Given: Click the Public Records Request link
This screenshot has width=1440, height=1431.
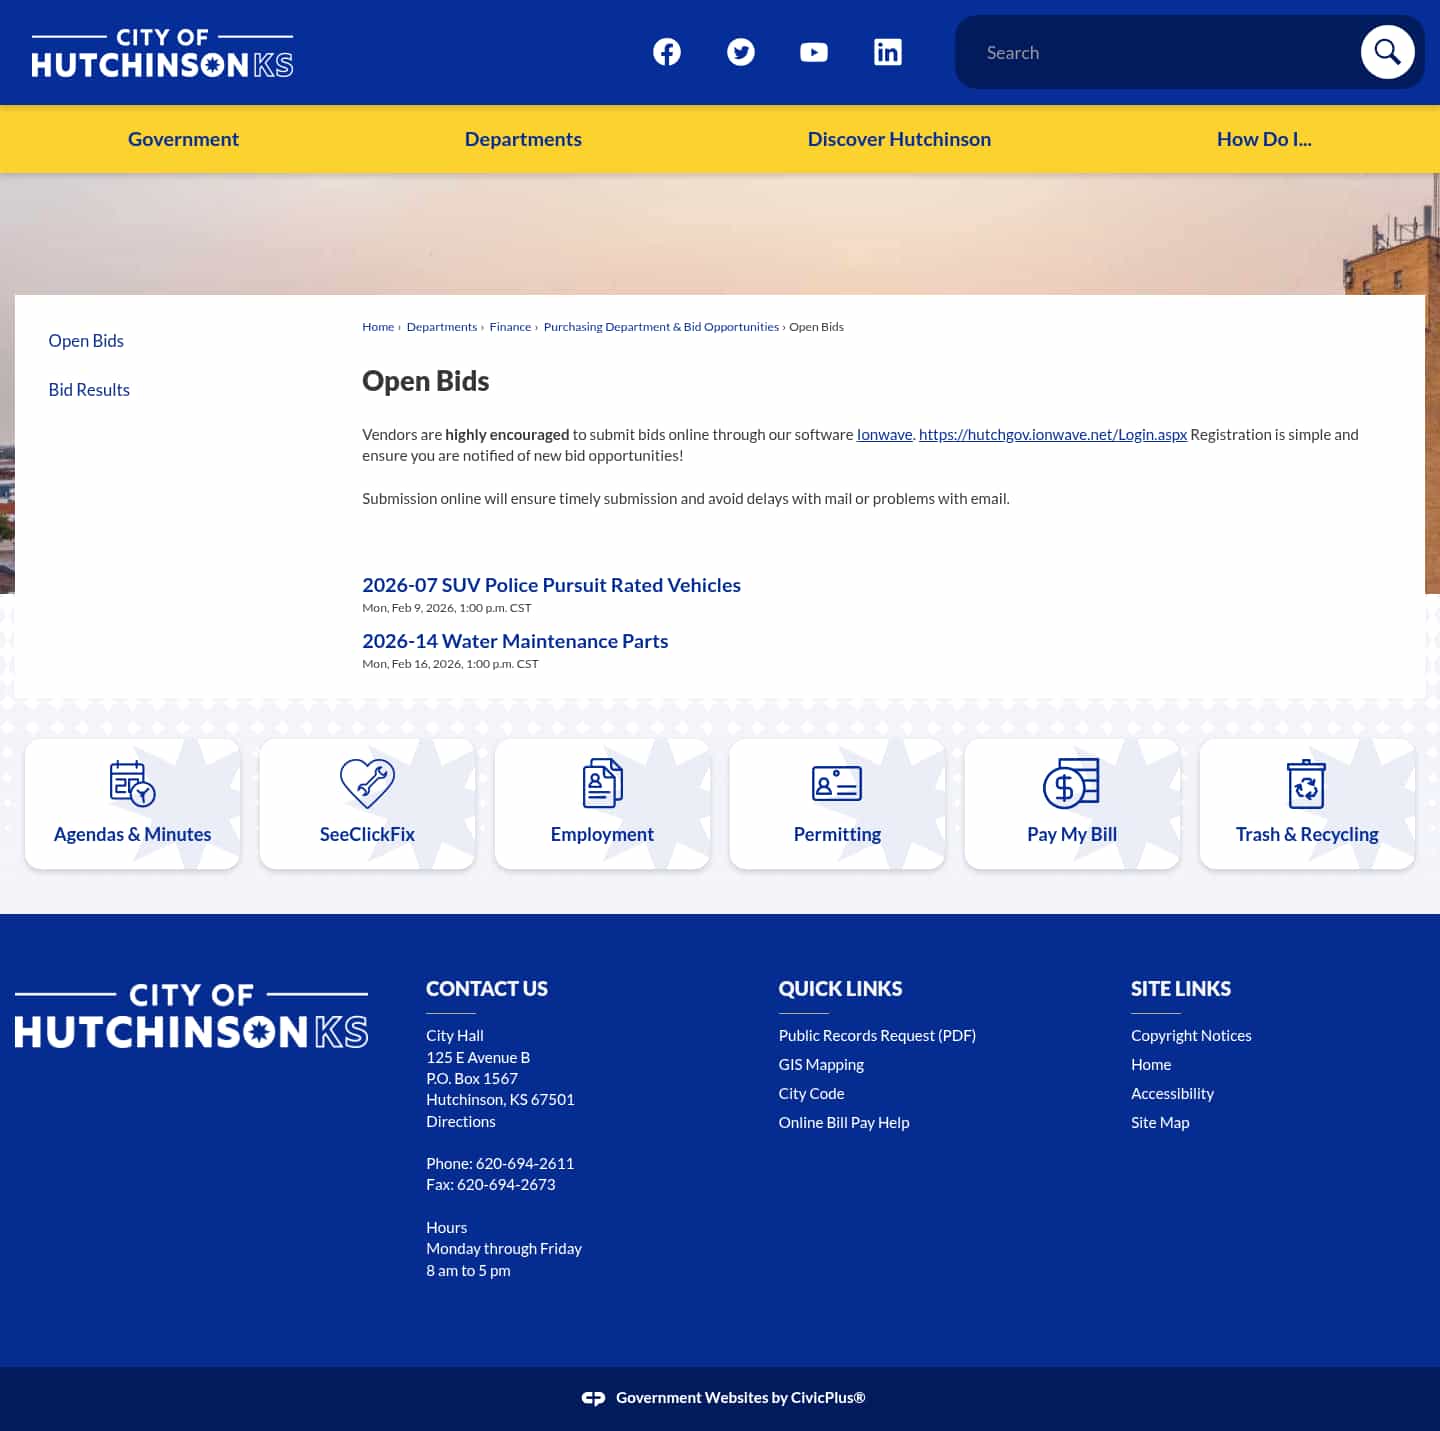Looking at the screenshot, I should (x=877, y=1035).
